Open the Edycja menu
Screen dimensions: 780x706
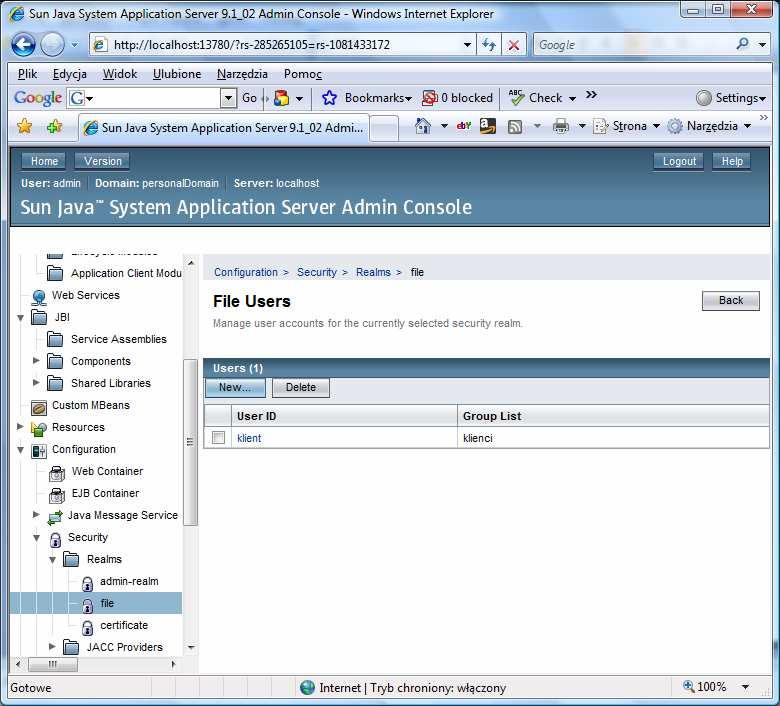pyautogui.click(x=70, y=74)
